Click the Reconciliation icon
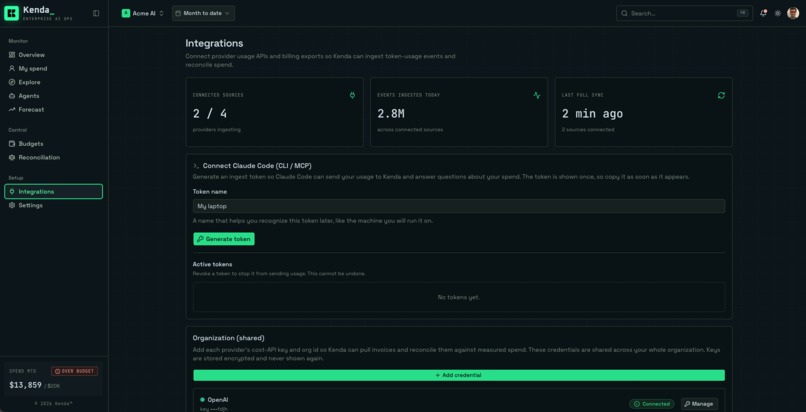 pos(12,158)
